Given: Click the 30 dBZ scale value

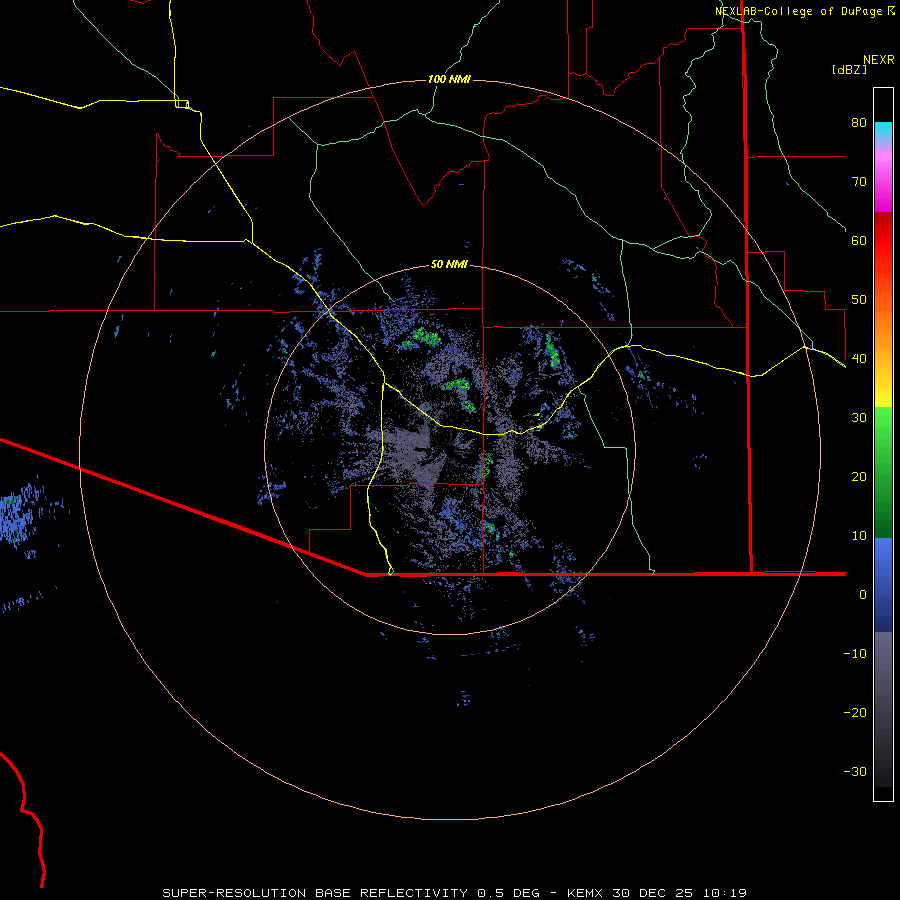Looking at the screenshot, I should 859,417.
